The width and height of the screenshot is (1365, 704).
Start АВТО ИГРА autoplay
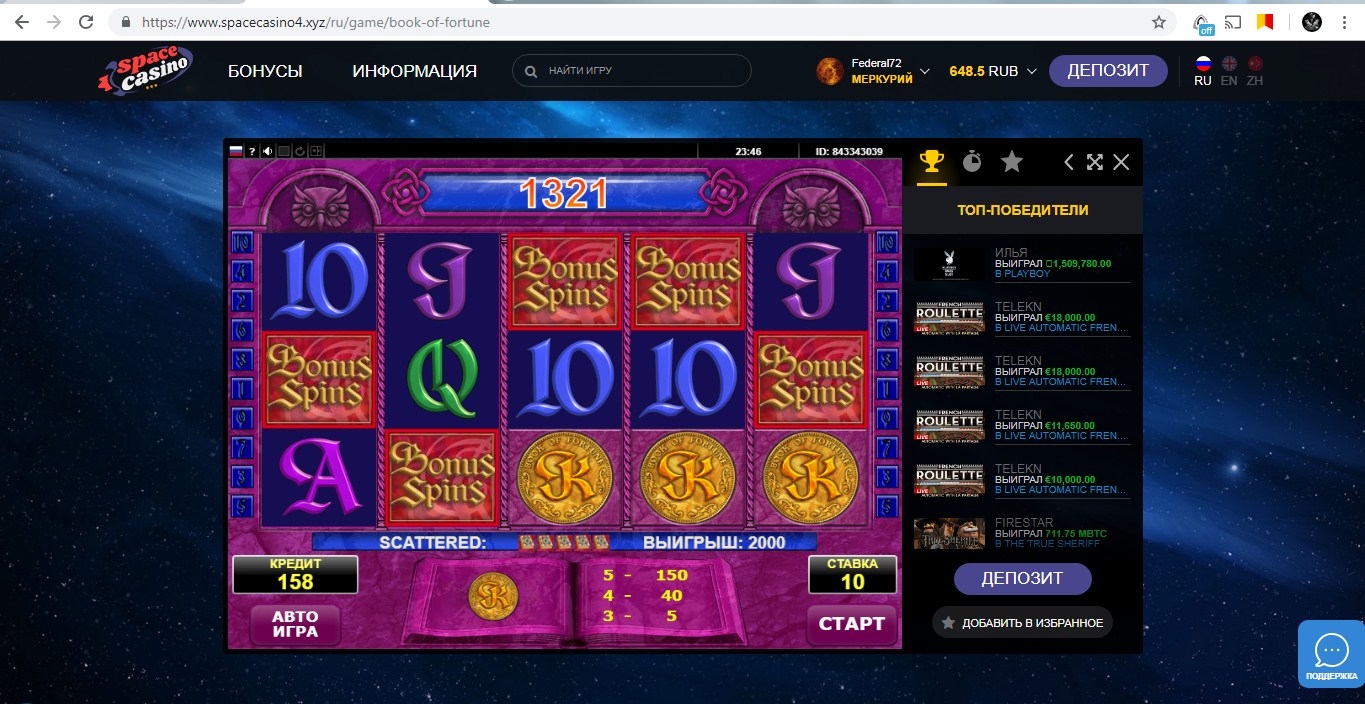pyautogui.click(x=295, y=624)
